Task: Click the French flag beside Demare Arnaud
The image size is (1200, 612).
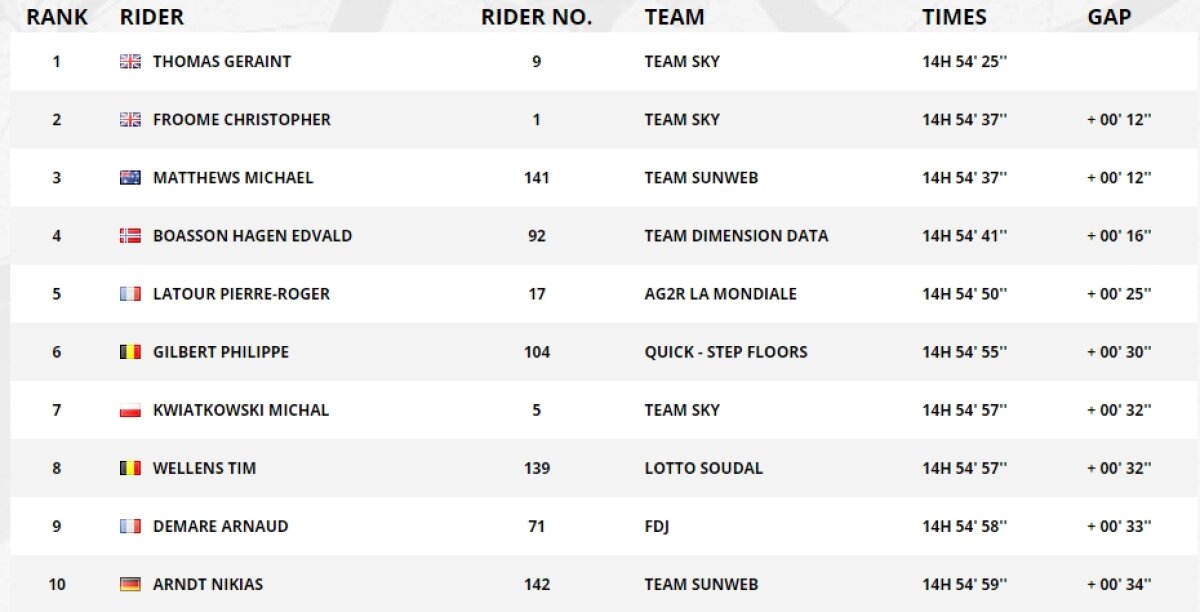Action: click(x=130, y=526)
